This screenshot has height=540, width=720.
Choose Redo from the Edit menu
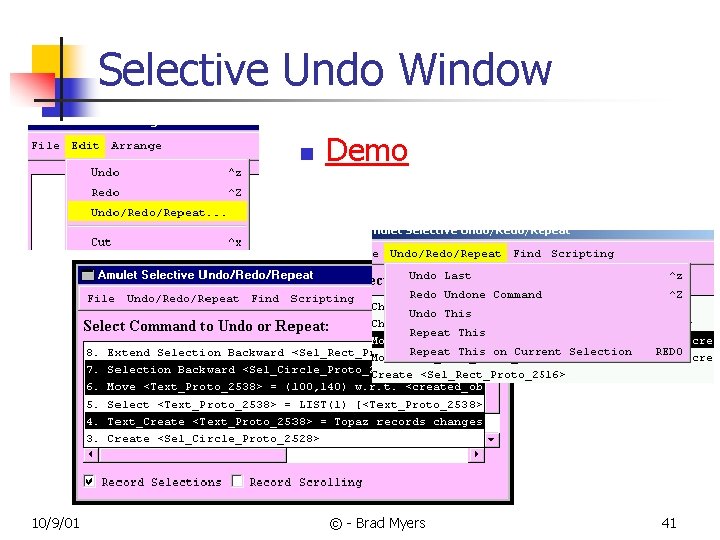(158, 192)
